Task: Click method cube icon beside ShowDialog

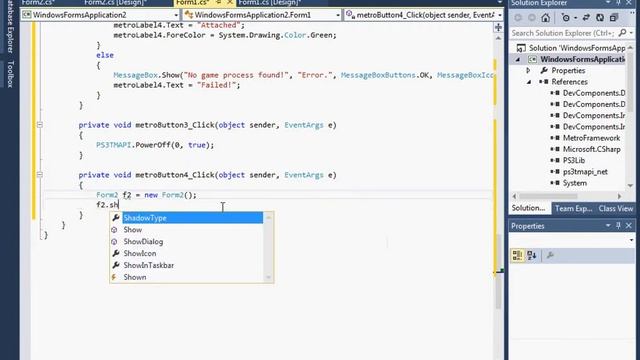Action: (x=114, y=242)
